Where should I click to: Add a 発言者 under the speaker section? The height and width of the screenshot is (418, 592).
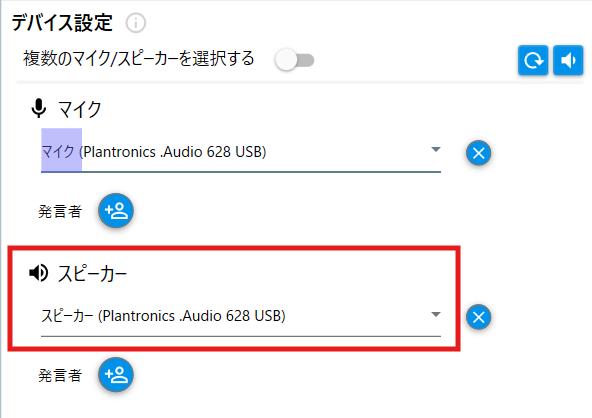[x=116, y=375]
